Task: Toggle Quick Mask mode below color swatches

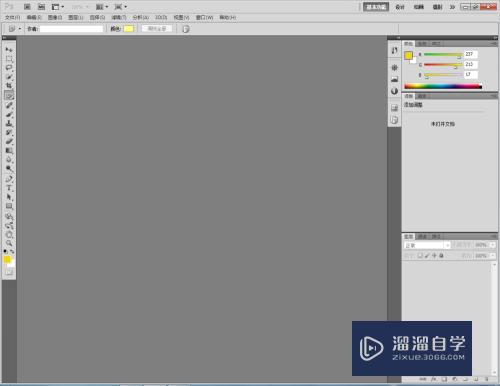Action: point(9,272)
